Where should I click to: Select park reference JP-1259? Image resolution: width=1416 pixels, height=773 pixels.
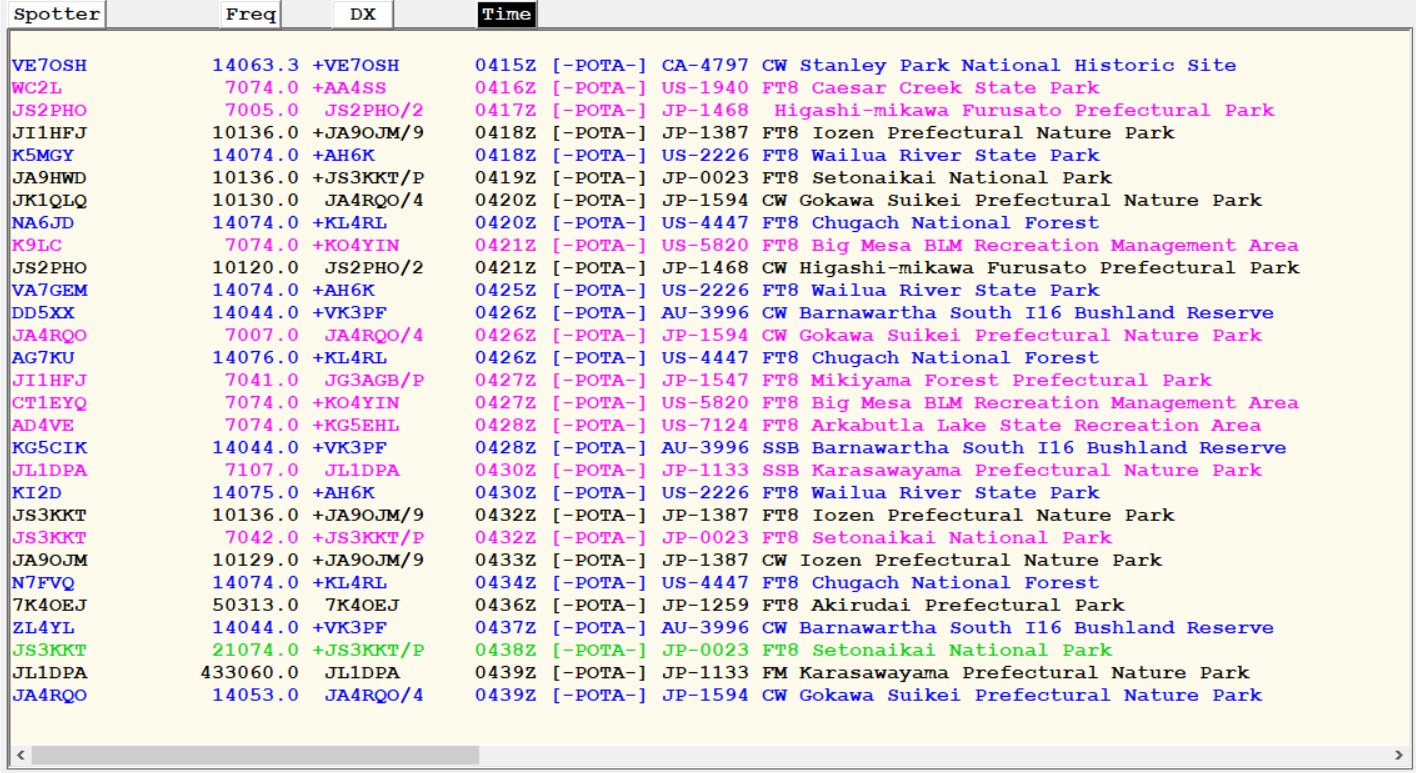pos(705,606)
